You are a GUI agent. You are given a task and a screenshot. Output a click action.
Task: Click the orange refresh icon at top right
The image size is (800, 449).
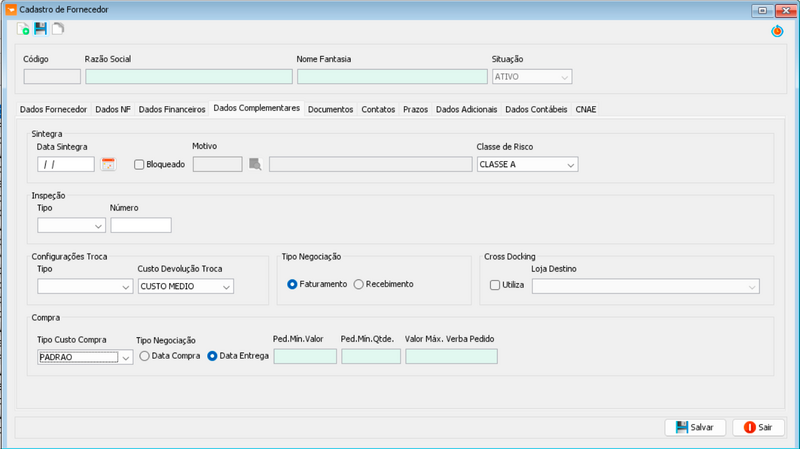coord(777,31)
